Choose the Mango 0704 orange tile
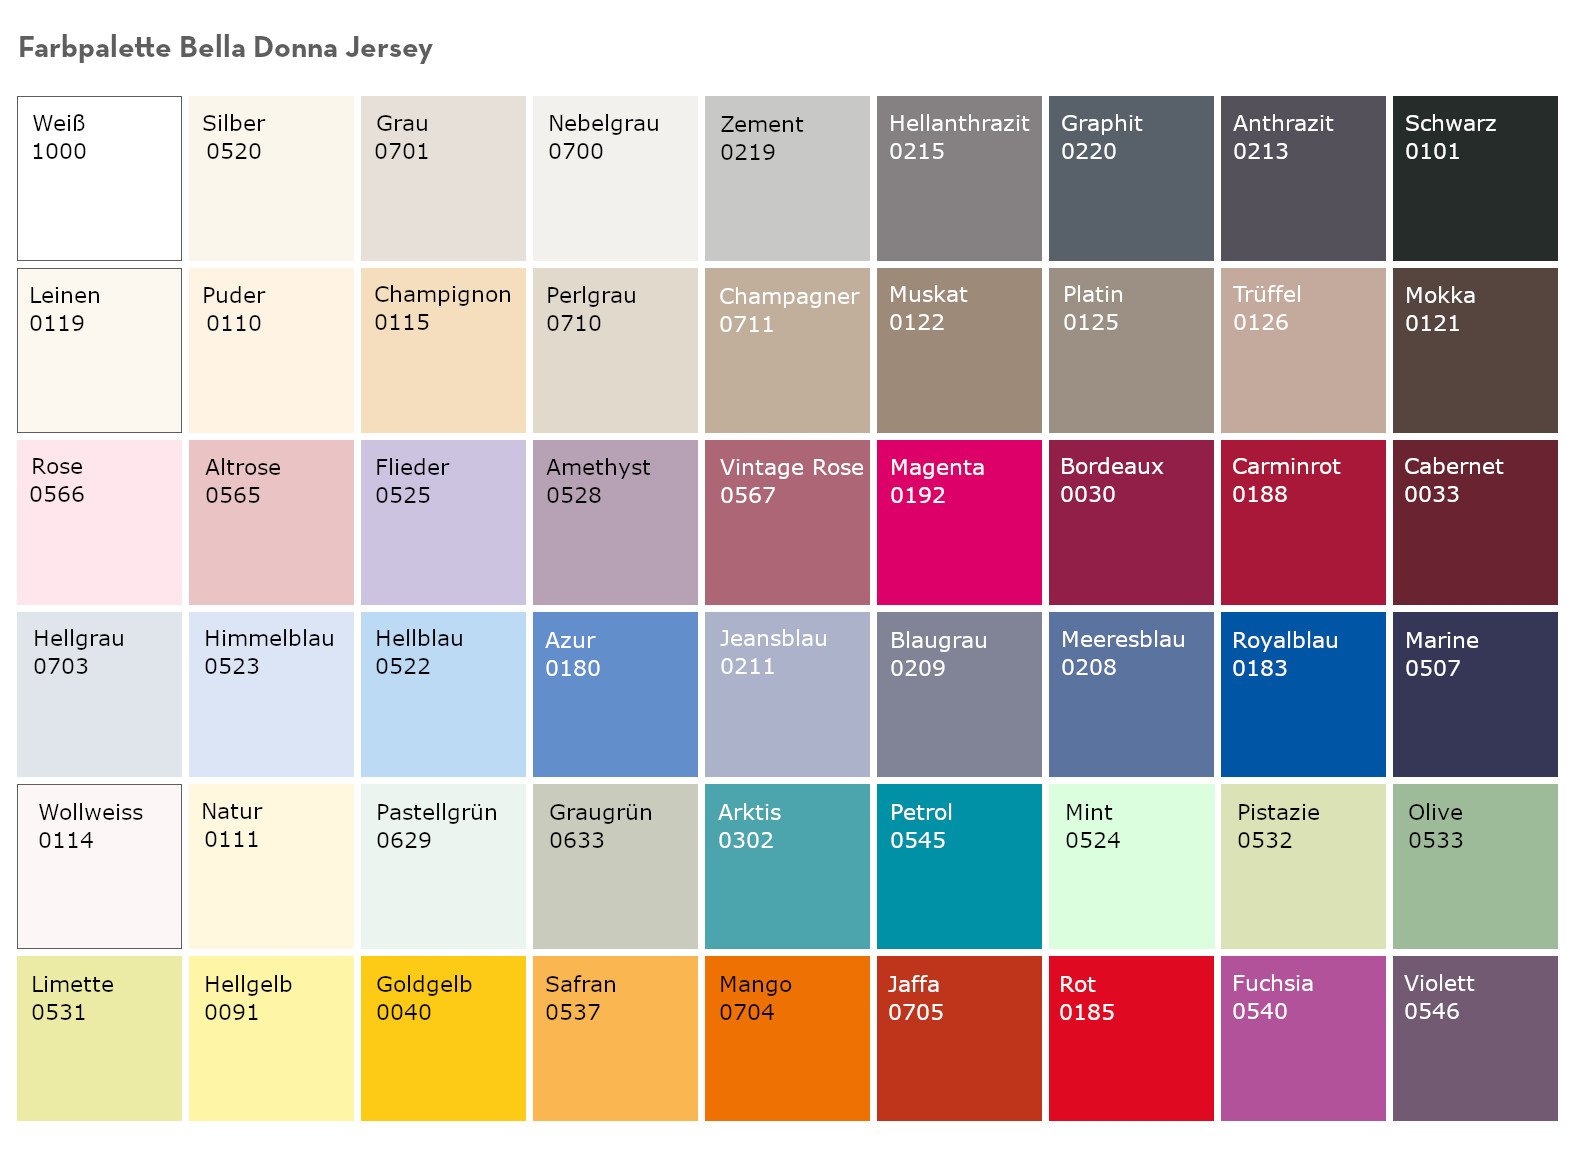This screenshot has width=1572, height=1170. pos(787,1038)
